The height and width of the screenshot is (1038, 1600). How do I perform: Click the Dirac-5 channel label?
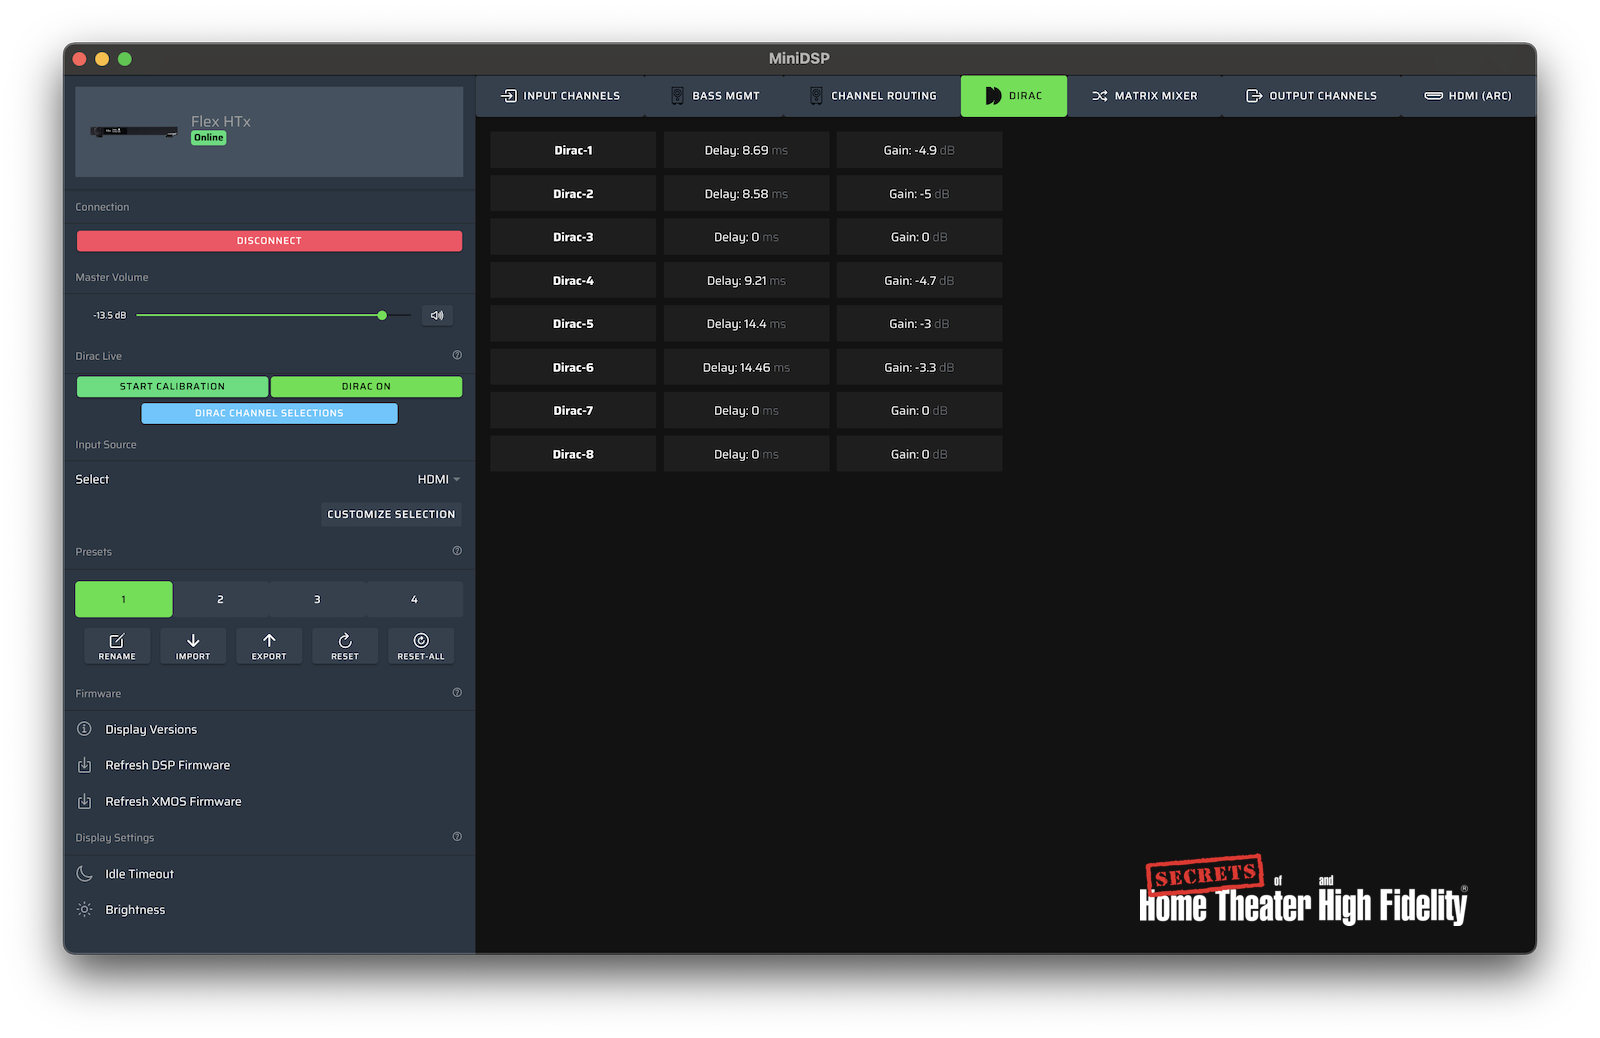pos(573,324)
